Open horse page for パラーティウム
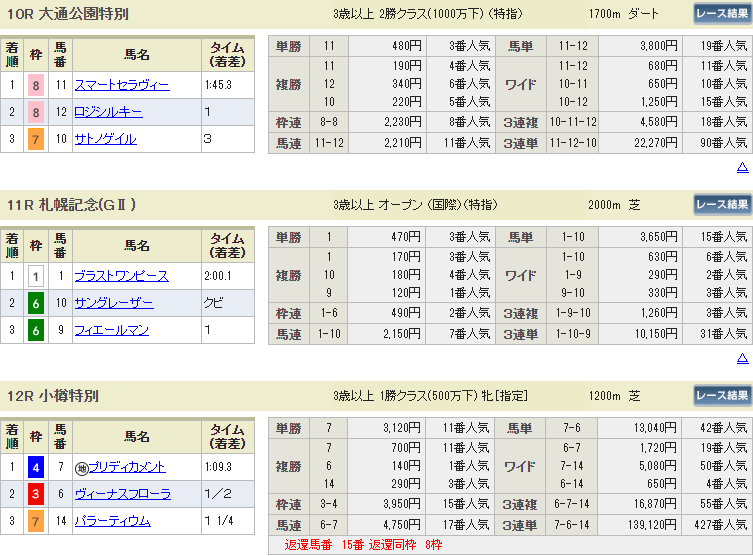This screenshot has width=753, height=556. (x=112, y=521)
